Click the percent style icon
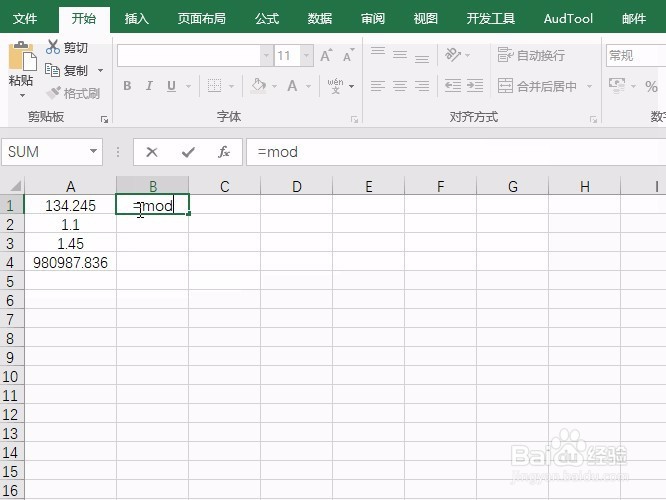 (x=651, y=86)
